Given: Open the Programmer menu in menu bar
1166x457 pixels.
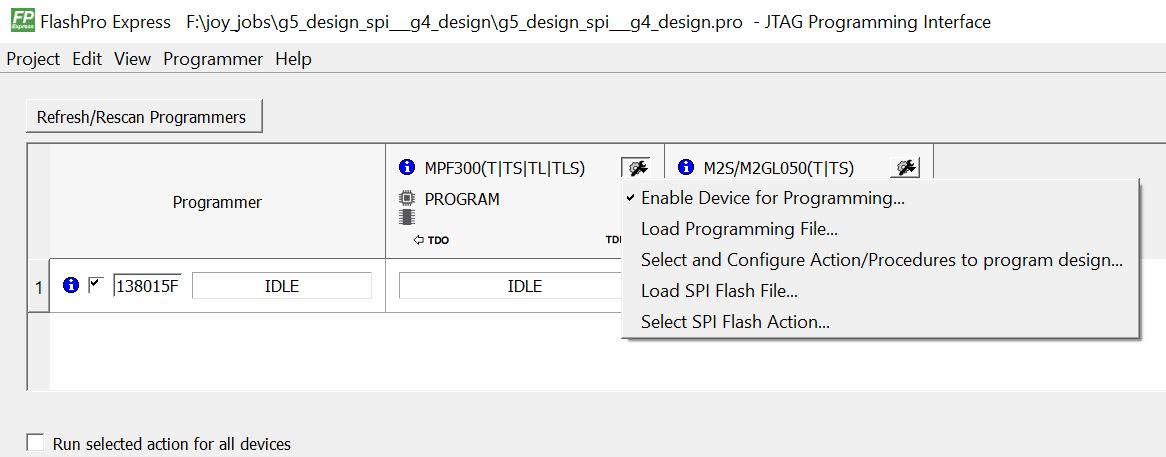Looking at the screenshot, I should (213, 59).
